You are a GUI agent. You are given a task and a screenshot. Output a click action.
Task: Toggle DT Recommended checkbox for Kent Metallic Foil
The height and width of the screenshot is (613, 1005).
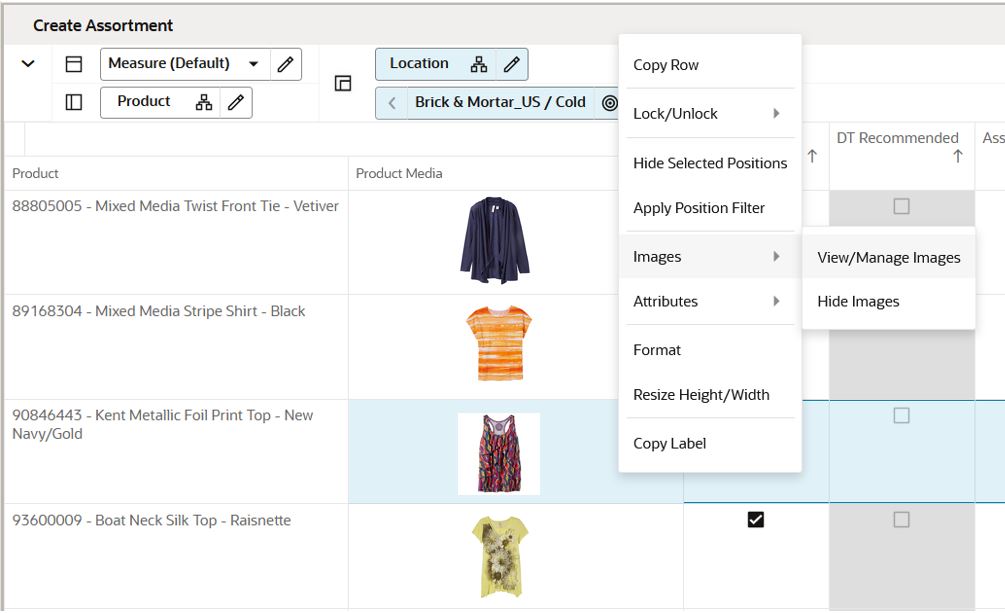(901, 416)
